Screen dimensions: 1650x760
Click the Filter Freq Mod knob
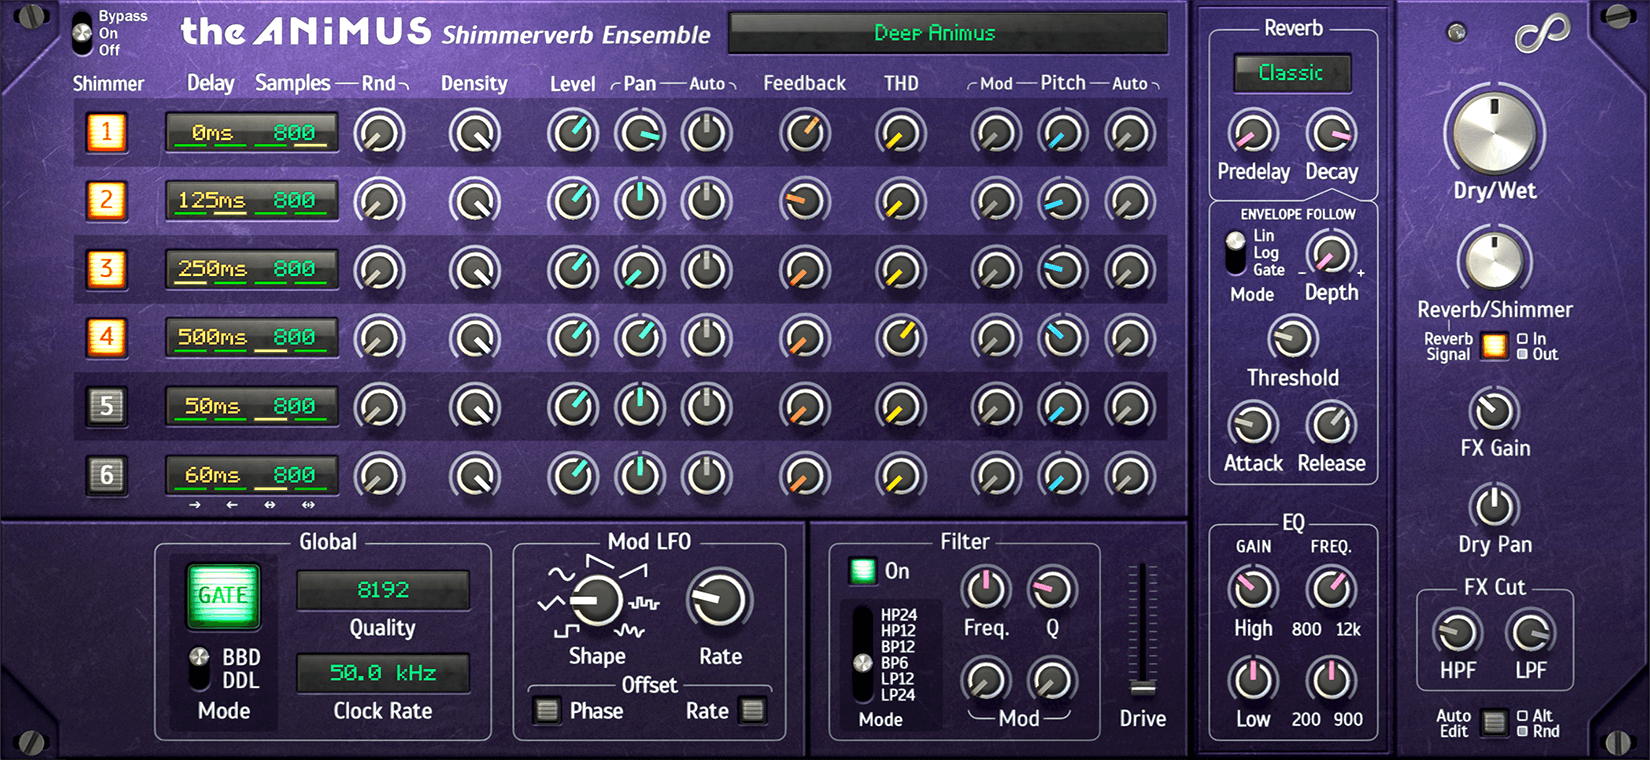click(x=985, y=681)
